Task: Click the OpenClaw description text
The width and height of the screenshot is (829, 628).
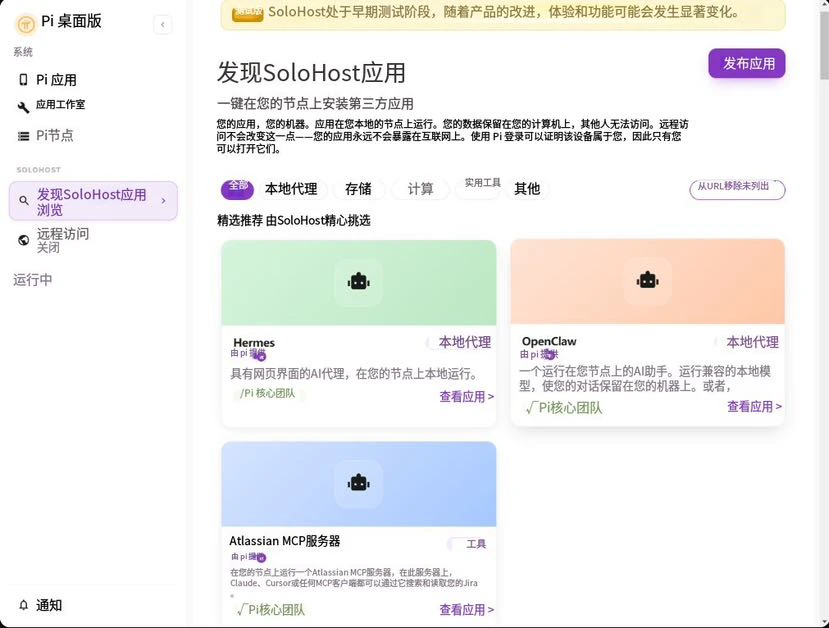Action: 645,378
